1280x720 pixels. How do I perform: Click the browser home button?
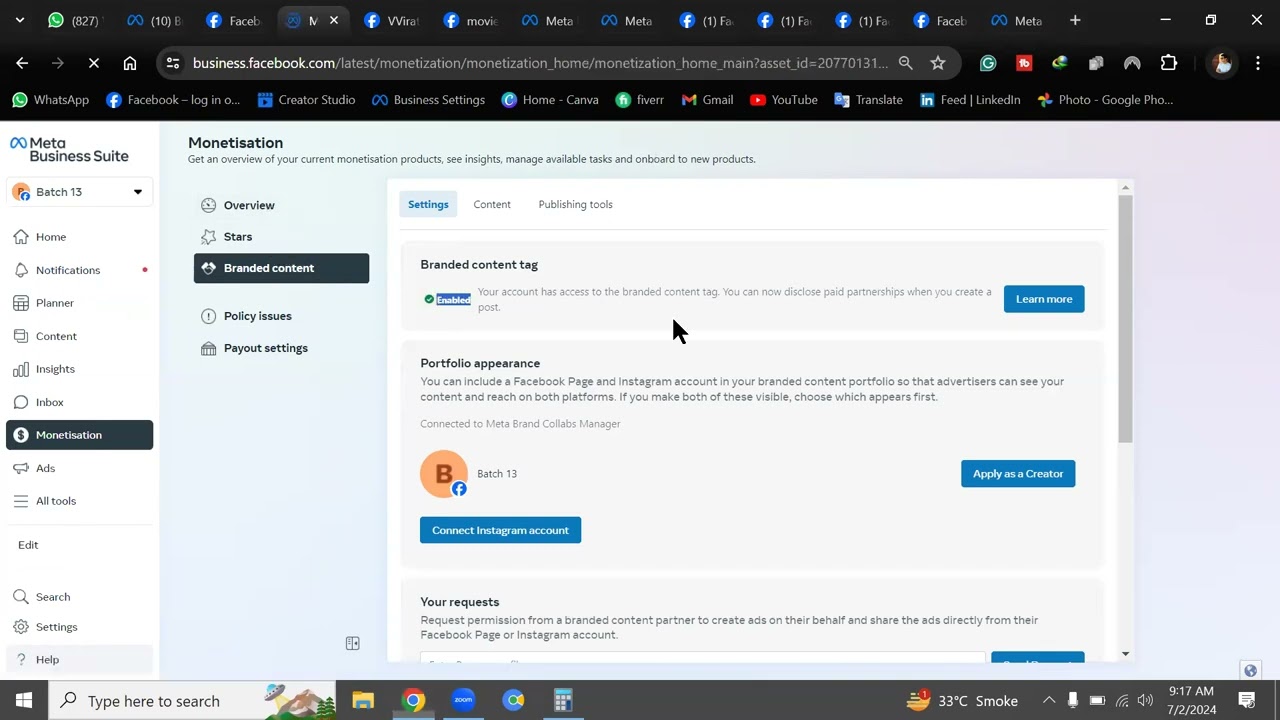[x=130, y=63]
